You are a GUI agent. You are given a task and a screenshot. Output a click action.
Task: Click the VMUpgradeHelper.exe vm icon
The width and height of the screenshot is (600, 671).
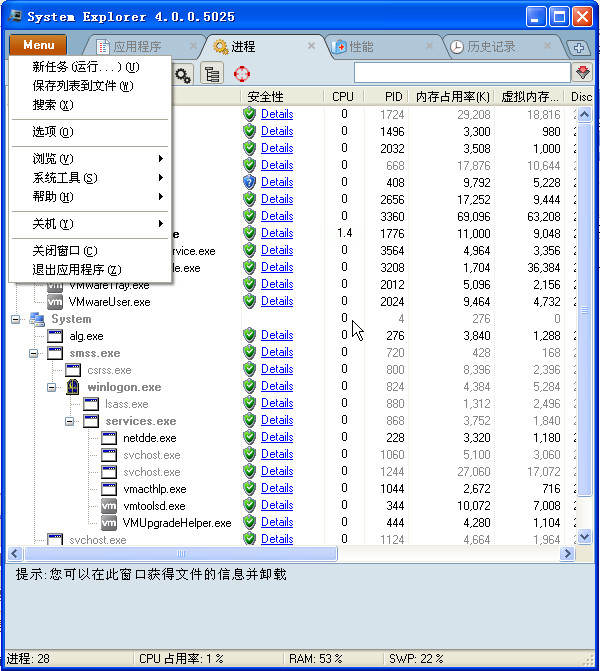click(x=109, y=523)
